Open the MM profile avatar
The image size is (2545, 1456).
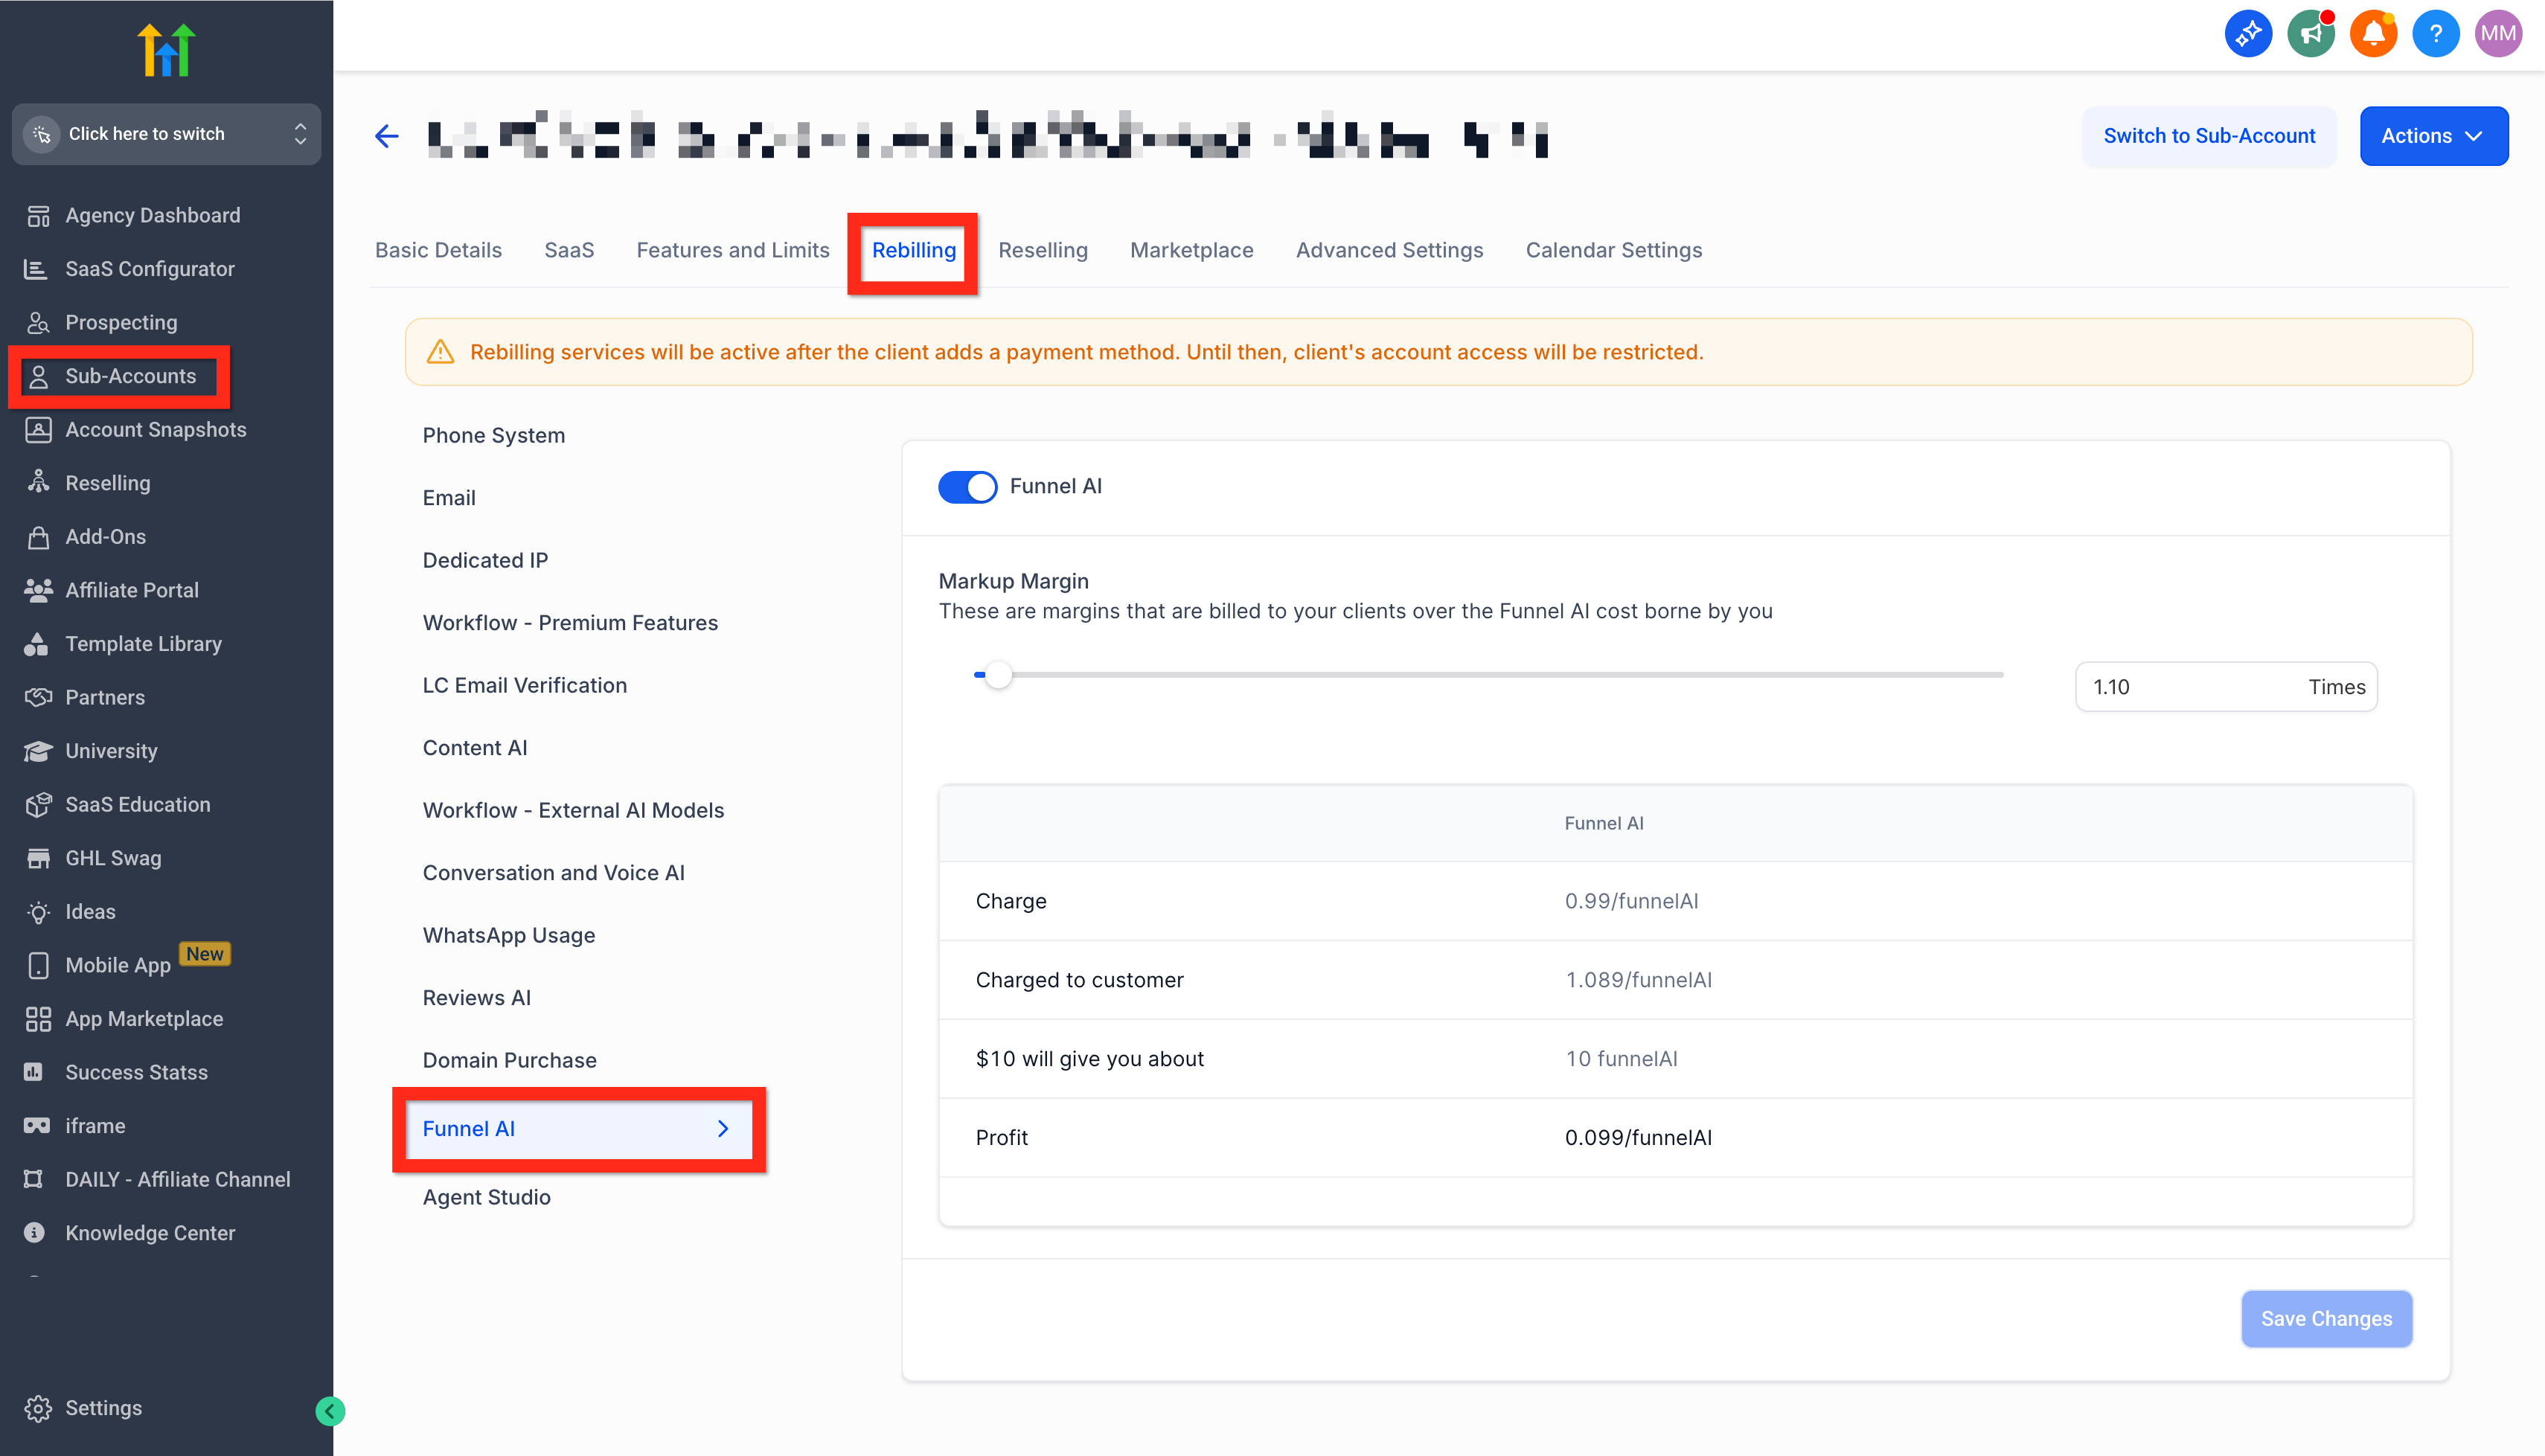coord(2497,34)
